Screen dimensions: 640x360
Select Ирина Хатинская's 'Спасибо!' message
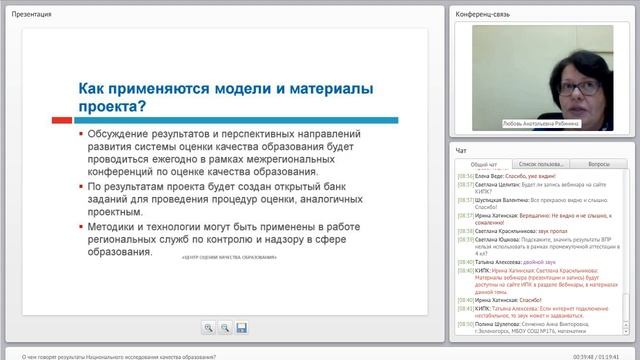[500, 300]
